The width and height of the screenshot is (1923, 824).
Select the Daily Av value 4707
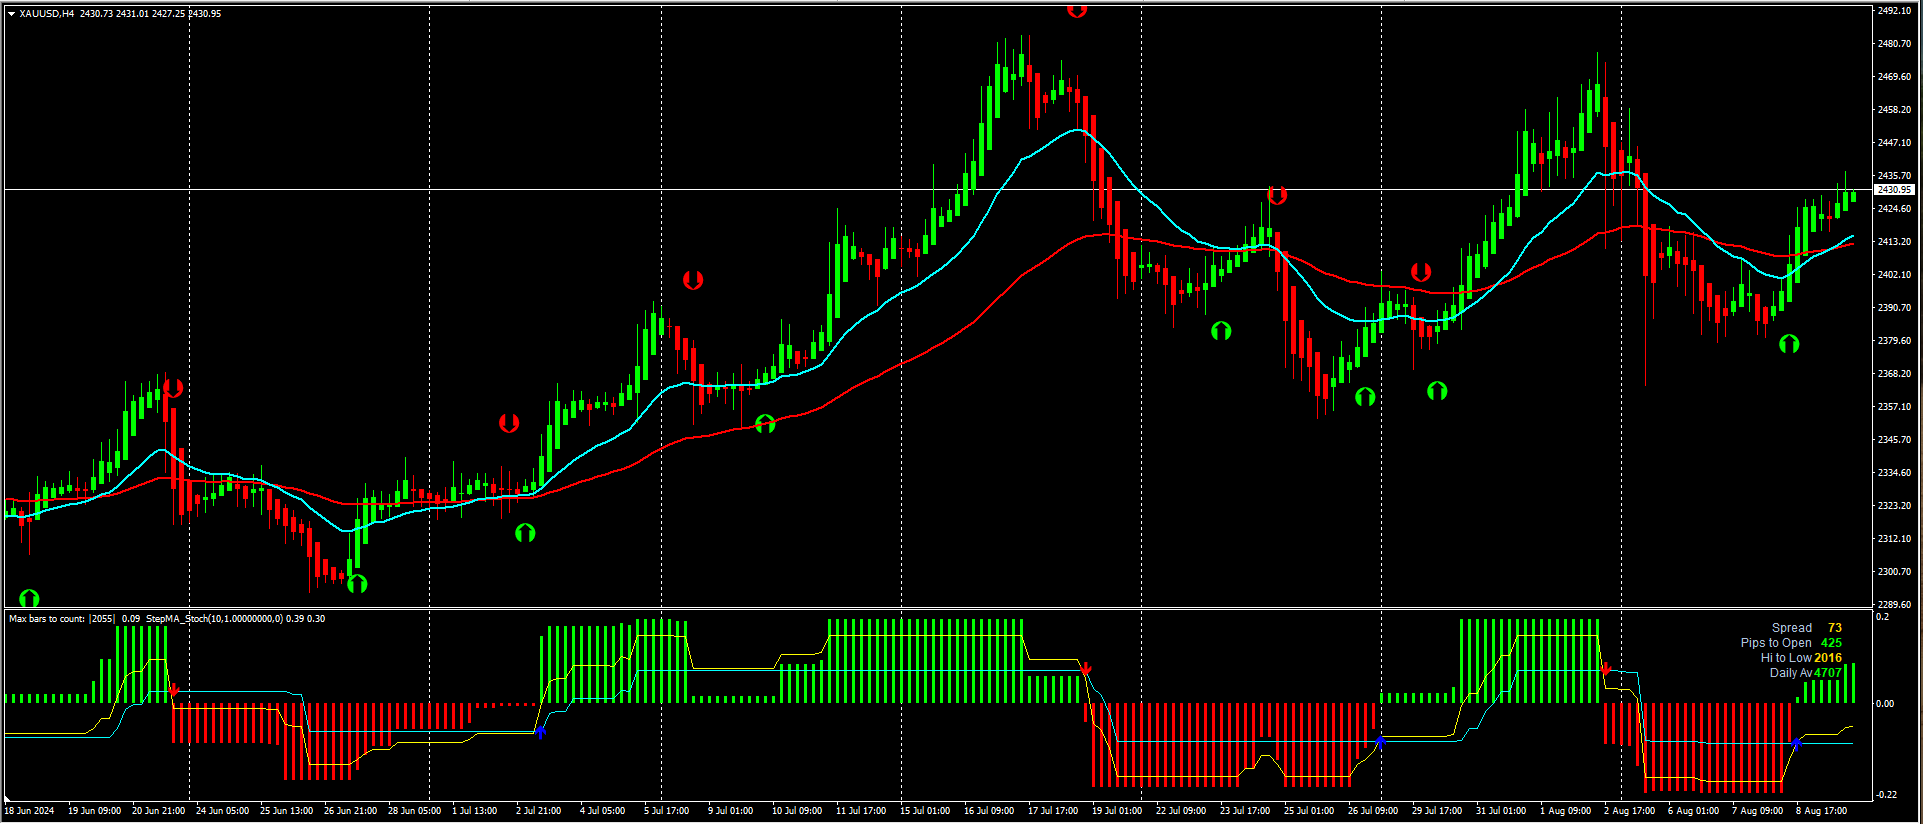click(1828, 673)
